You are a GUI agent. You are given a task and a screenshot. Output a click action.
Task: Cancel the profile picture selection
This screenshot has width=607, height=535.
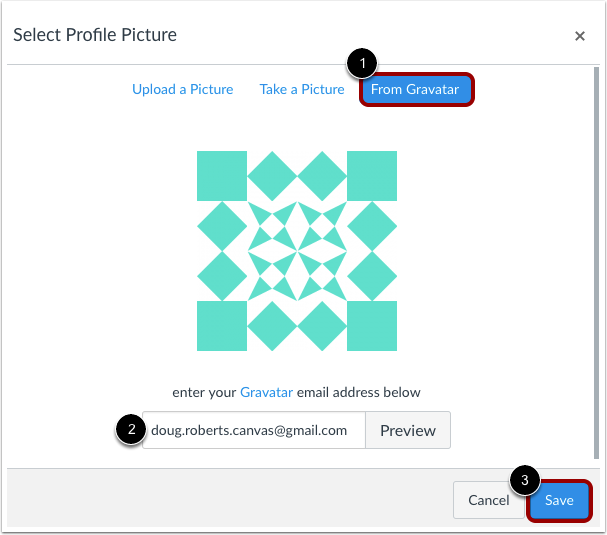(489, 500)
